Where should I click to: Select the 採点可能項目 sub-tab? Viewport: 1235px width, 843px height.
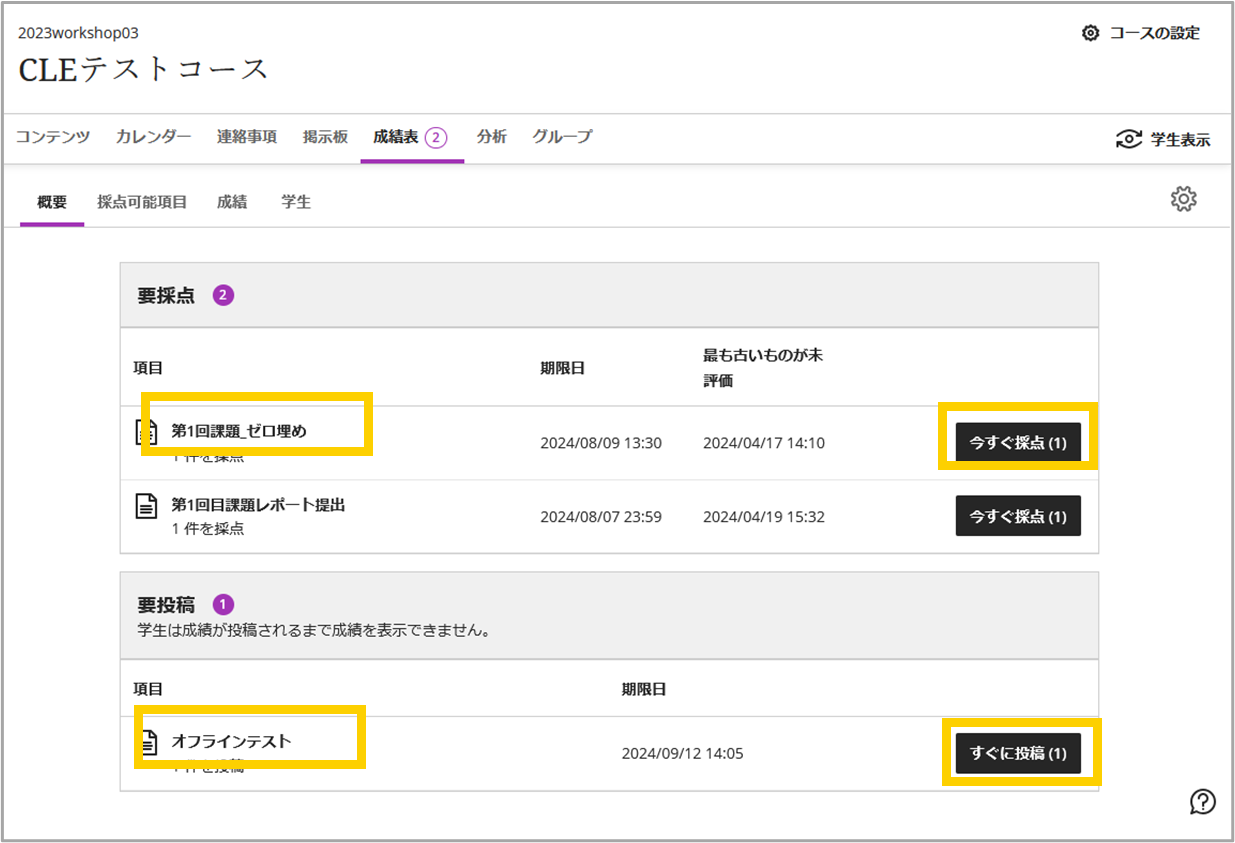tap(142, 202)
